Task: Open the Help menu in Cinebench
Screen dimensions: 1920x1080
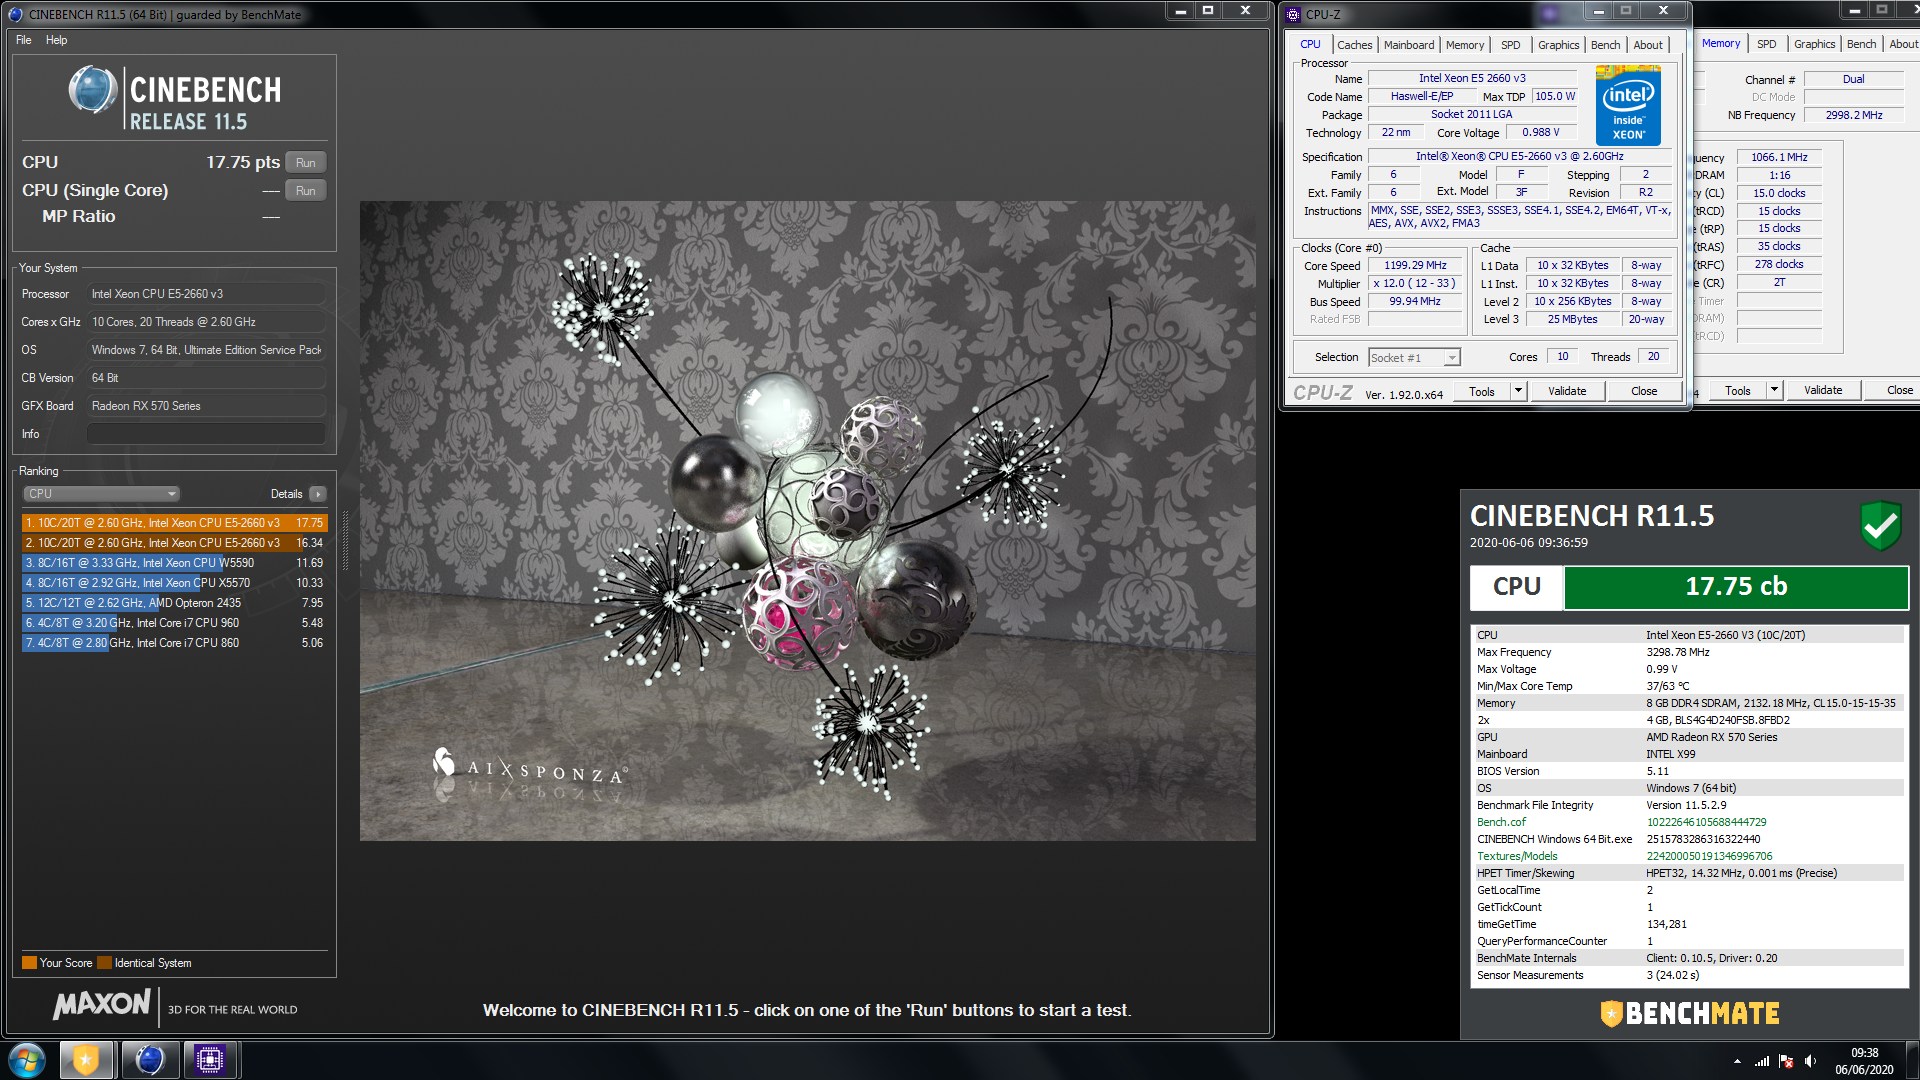Action: 56,40
